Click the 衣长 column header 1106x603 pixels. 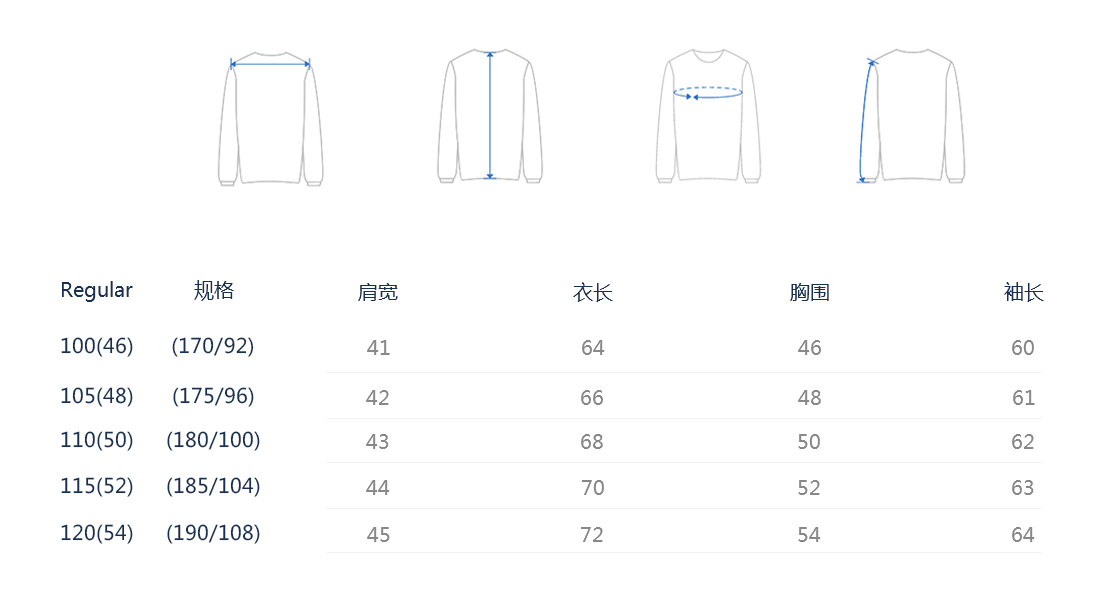[593, 293]
